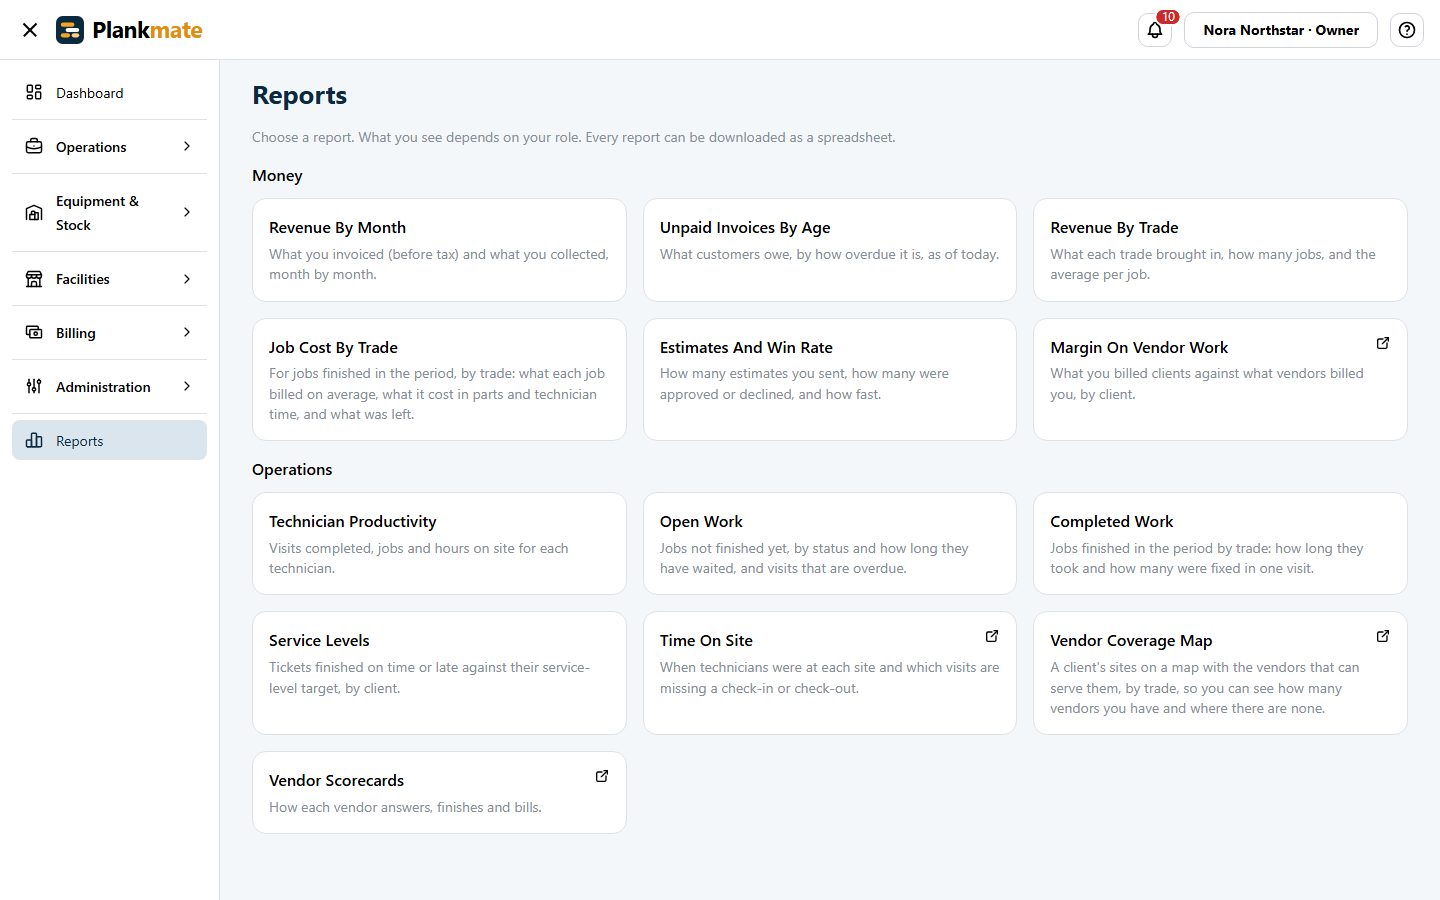This screenshot has height=900, width=1440.
Task: Open the Revenue By Trade report
Action: pos(1220,250)
